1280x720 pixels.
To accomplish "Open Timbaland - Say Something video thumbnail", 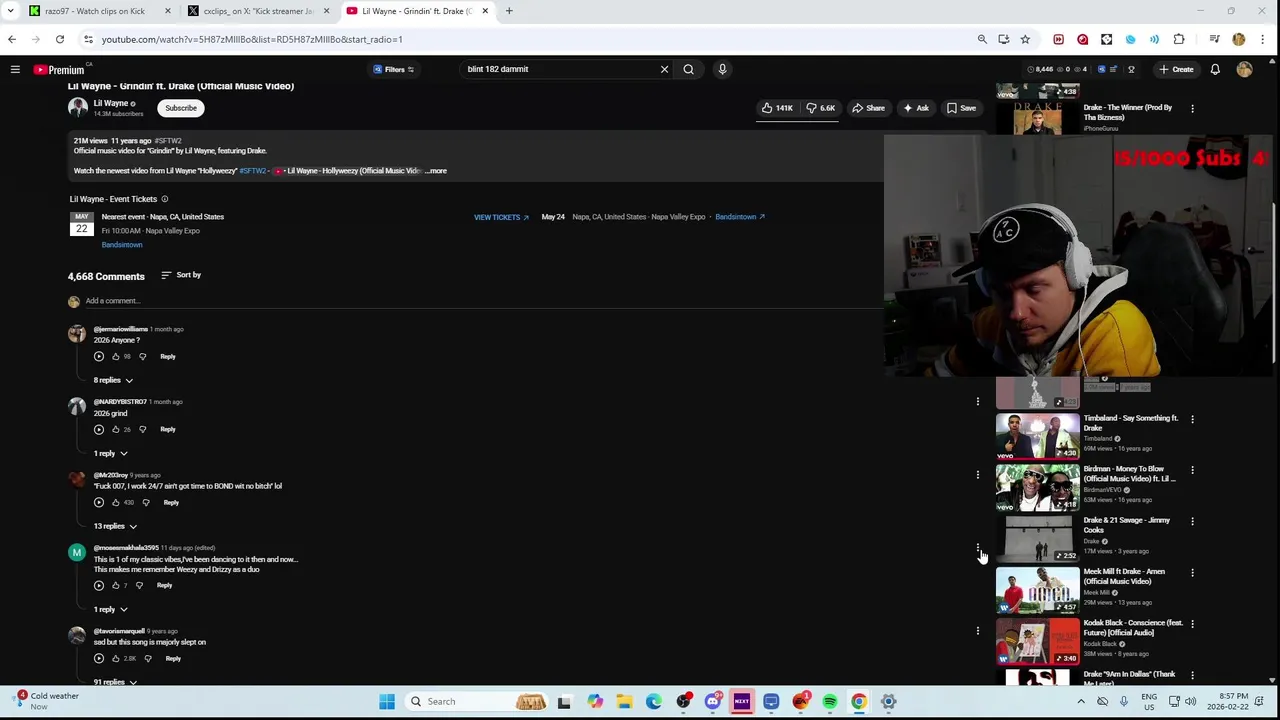I will 1038,435.
